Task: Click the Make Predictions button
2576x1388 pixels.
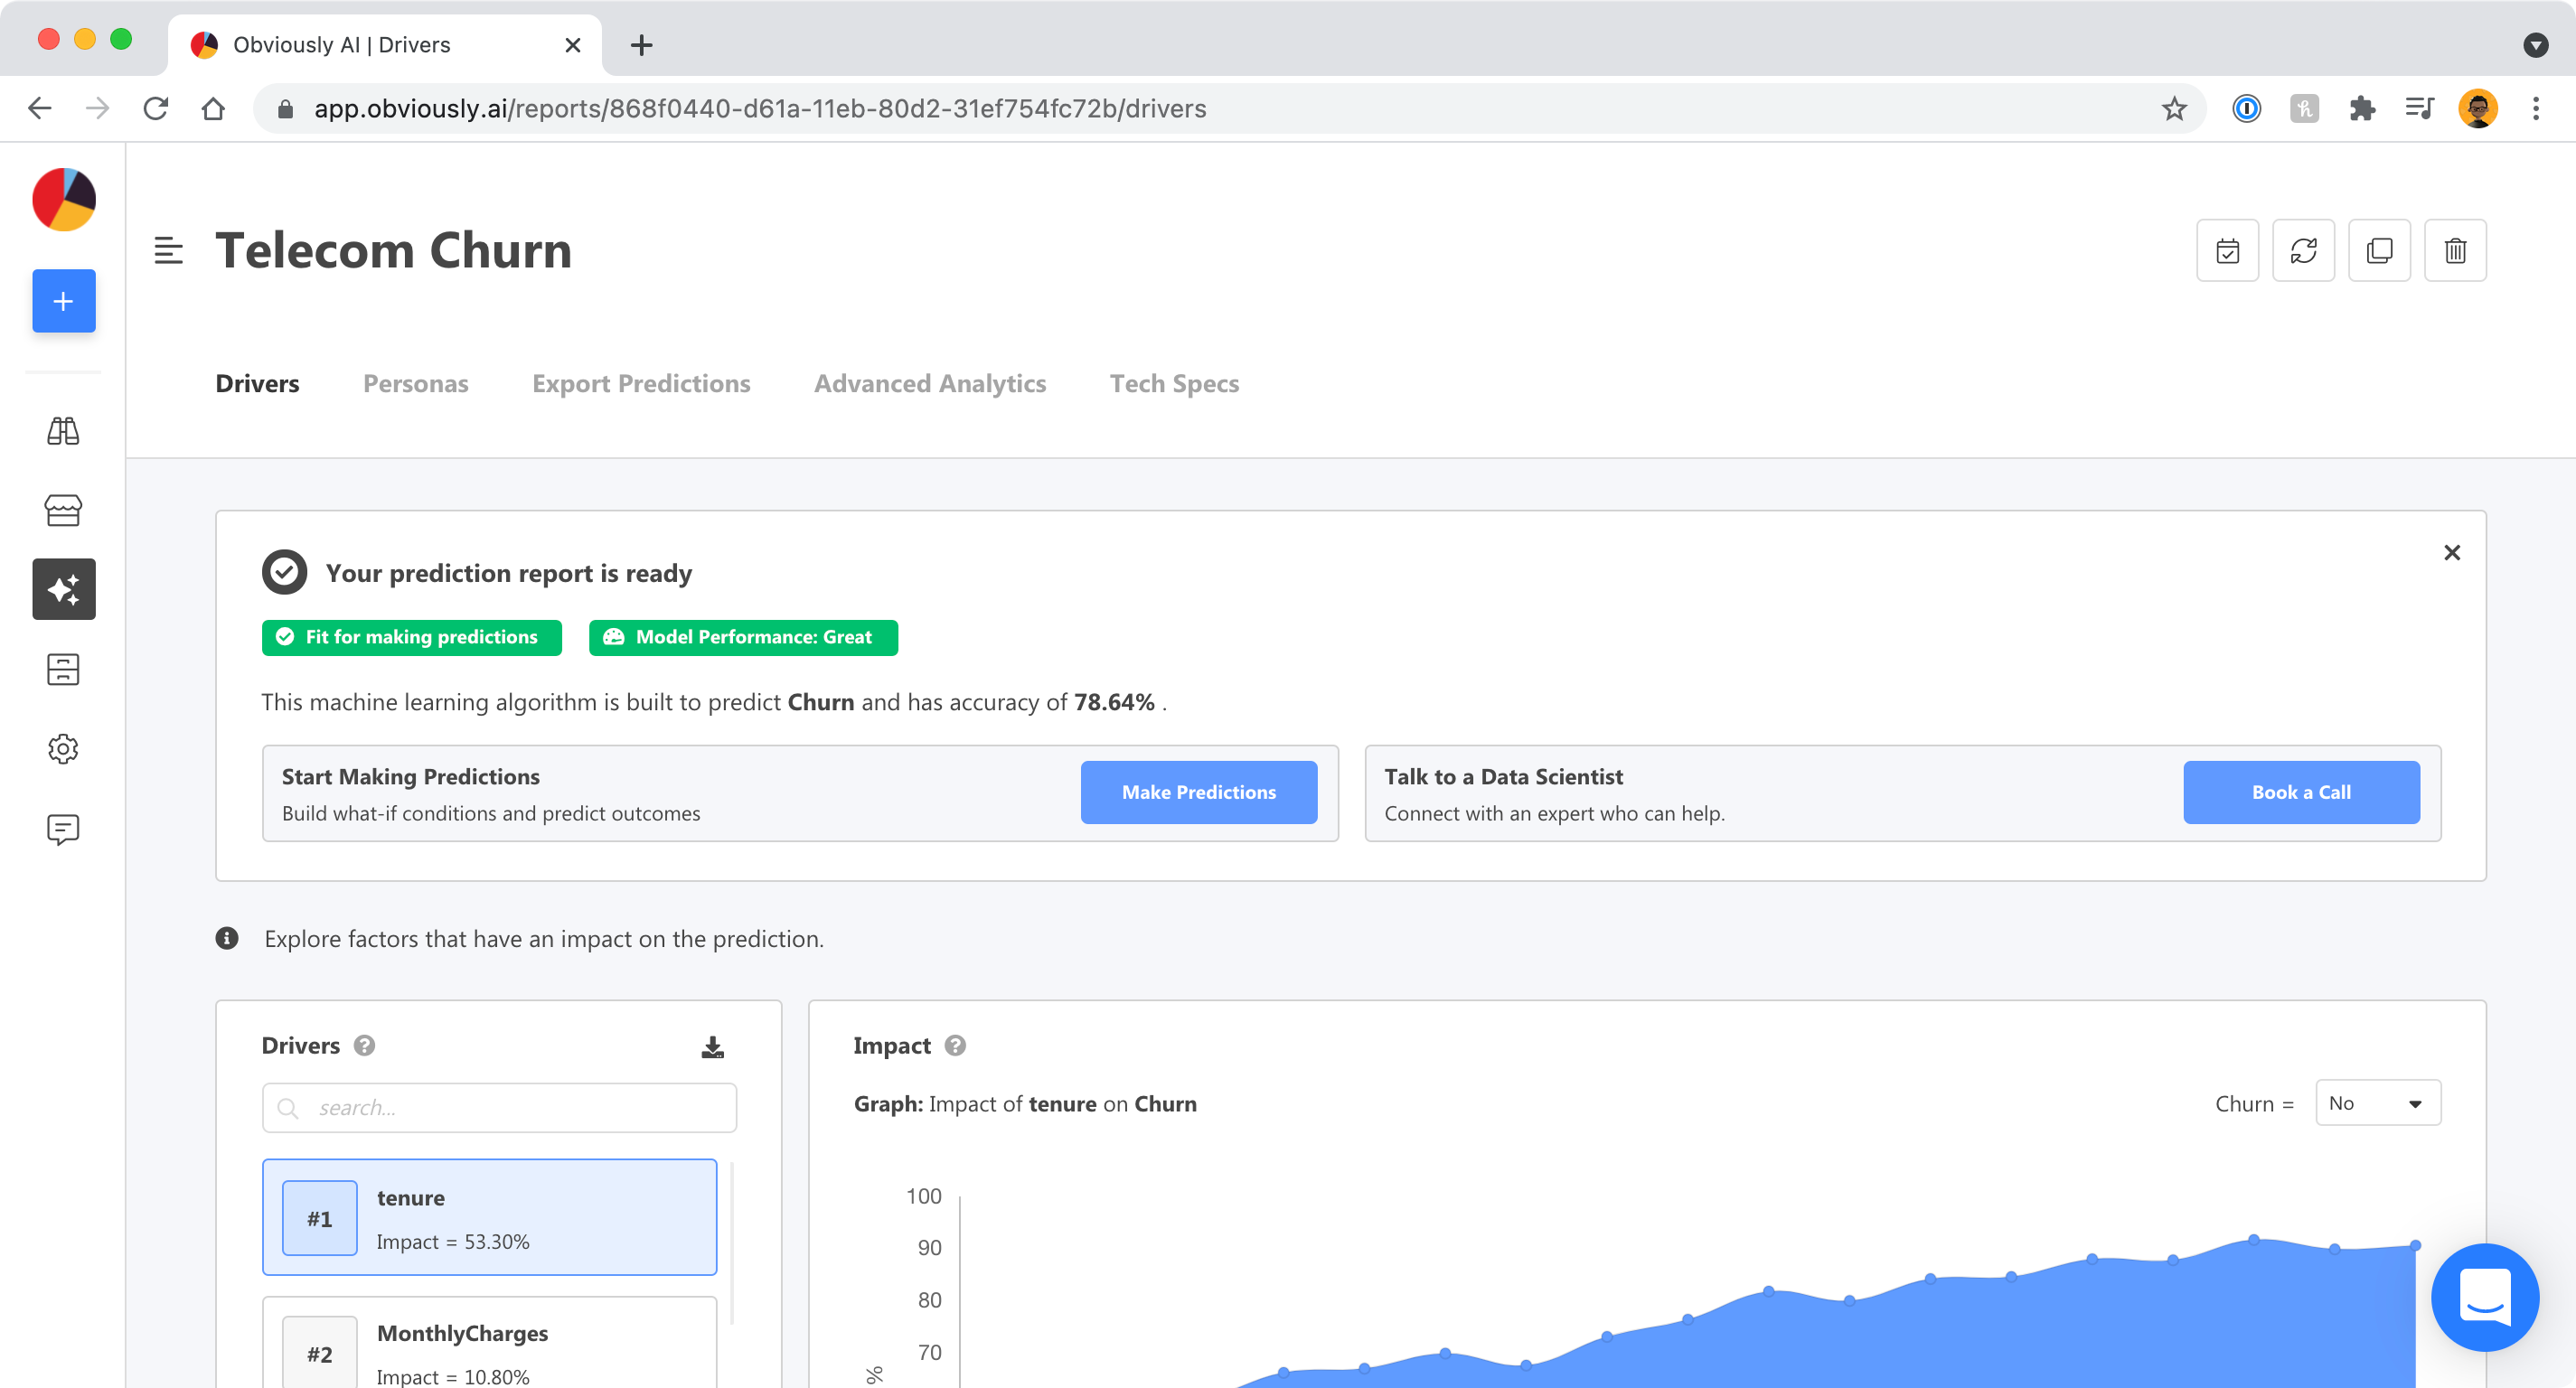Action: coord(1198,792)
